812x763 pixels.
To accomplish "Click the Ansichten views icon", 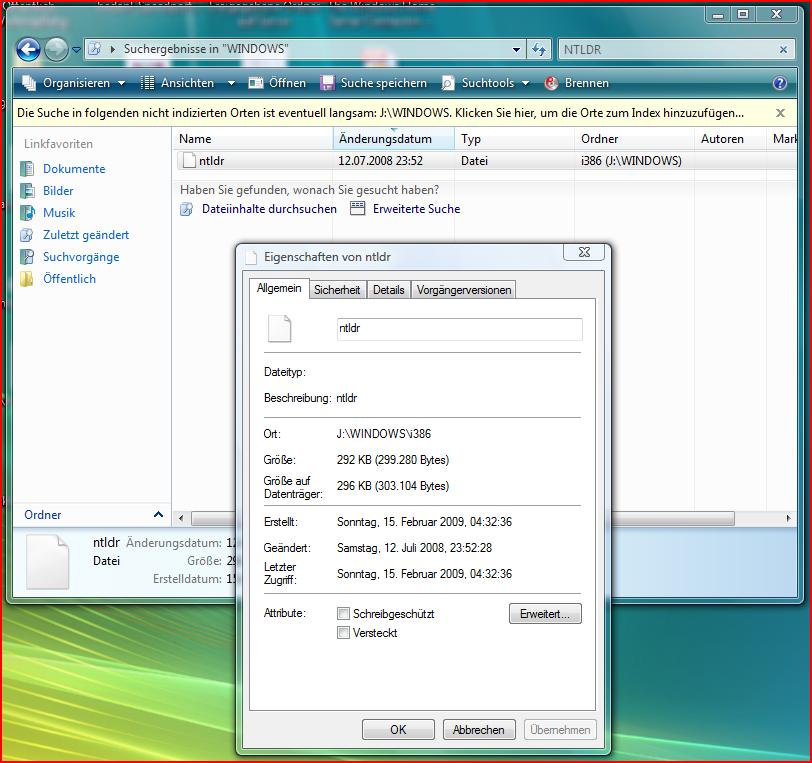I will [x=148, y=83].
